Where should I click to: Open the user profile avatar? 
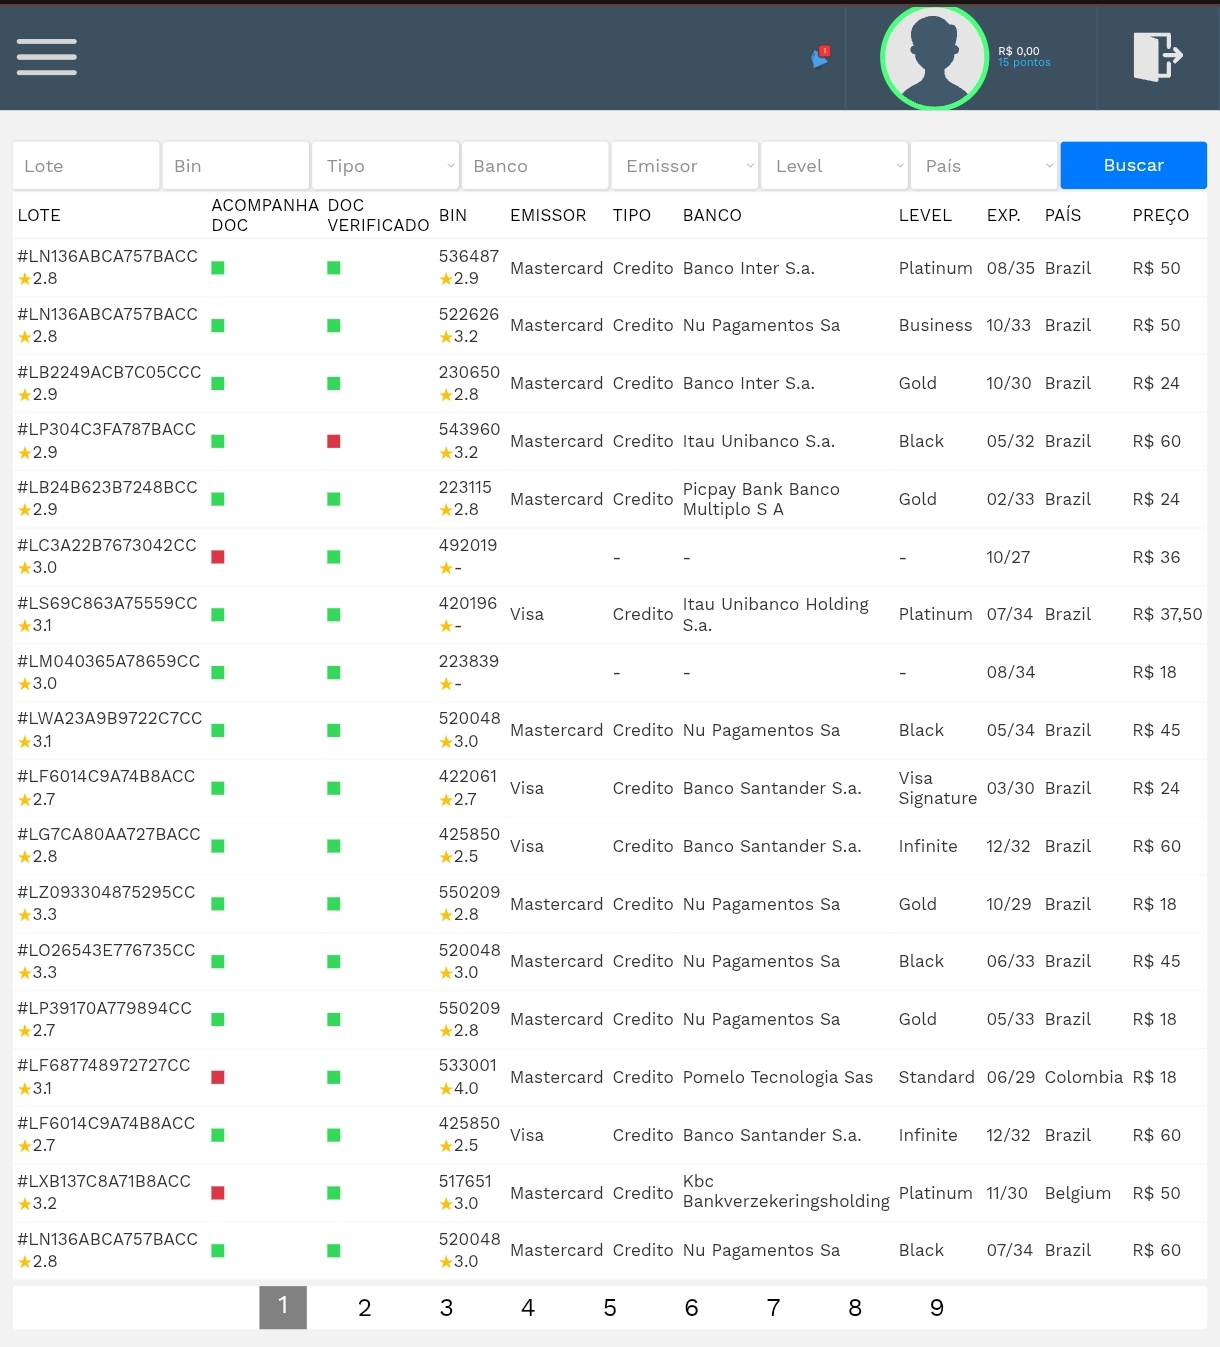(934, 58)
